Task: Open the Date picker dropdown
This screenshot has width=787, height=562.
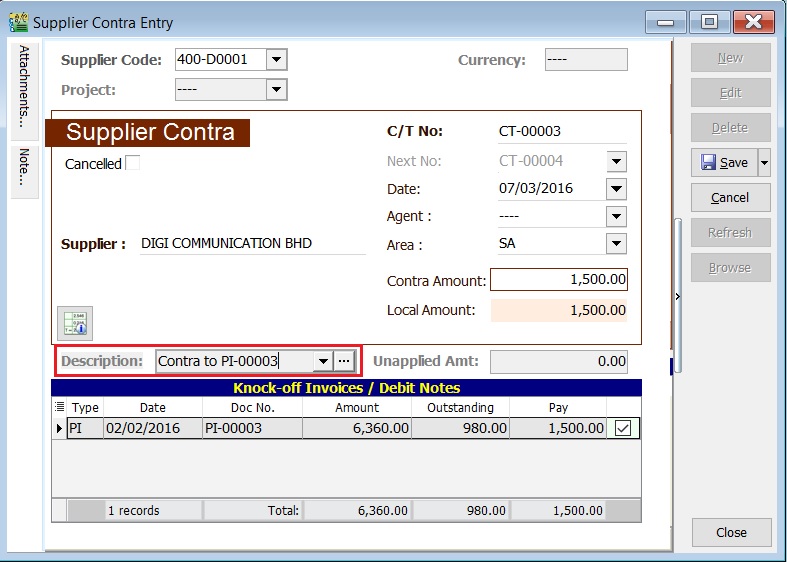Action: (616, 188)
